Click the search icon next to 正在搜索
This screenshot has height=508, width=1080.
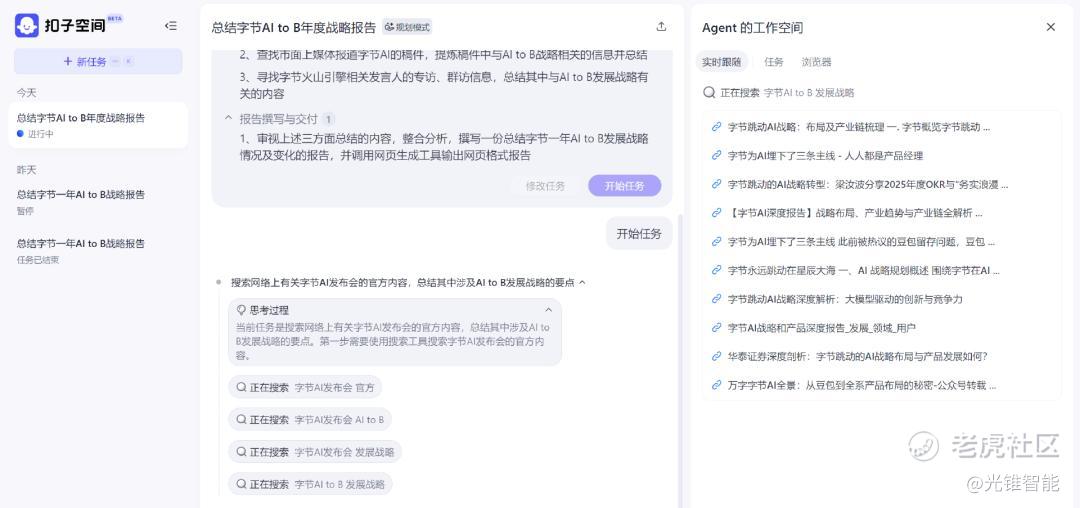(x=709, y=92)
